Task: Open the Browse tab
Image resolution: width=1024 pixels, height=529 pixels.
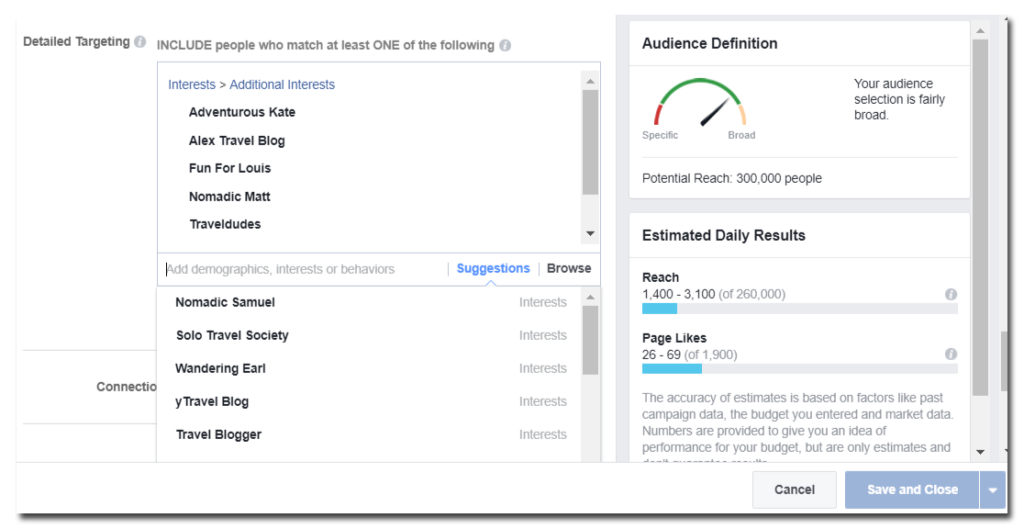Action: point(569,268)
